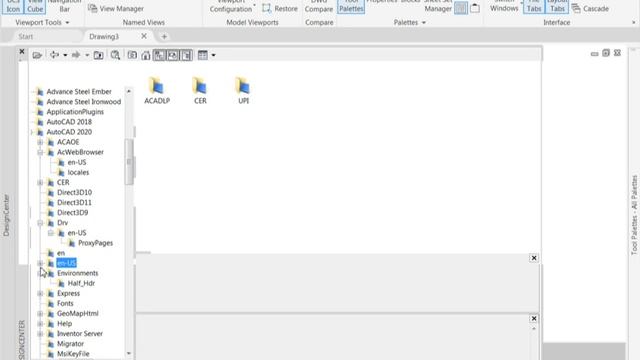Select Direct3D10 folder
Screen dimensions: 640x360
[74, 192]
